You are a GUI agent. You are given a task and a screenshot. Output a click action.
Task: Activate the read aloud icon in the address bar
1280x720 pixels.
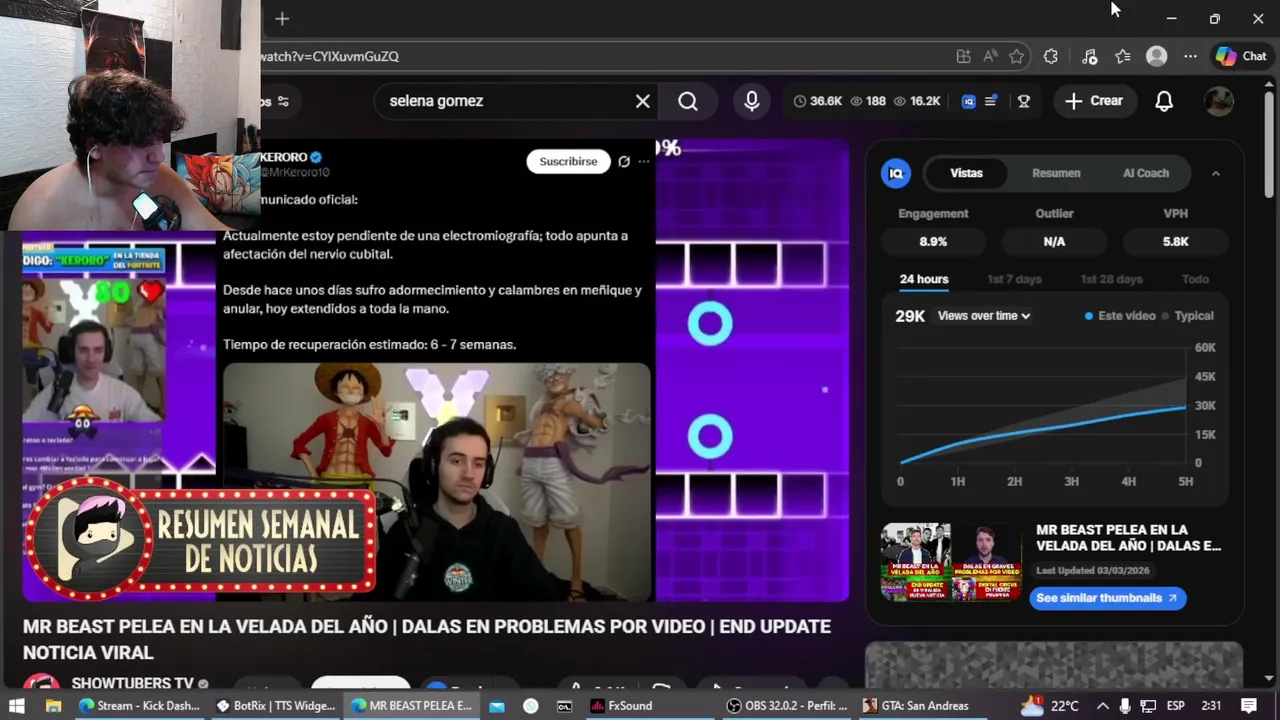tap(990, 56)
